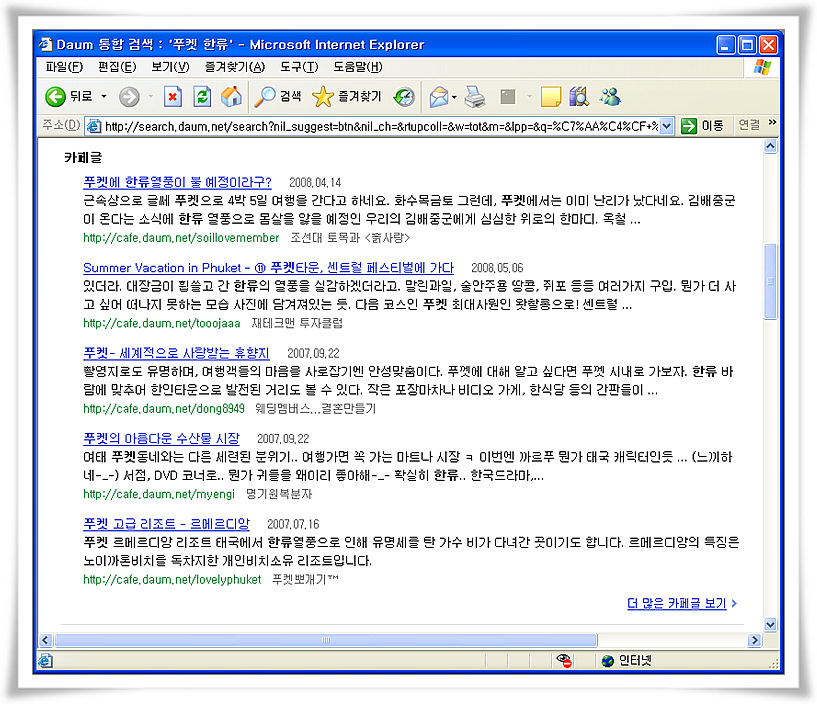Launch the Messenger people icon
This screenshot has height=704, width=817.
610,97
